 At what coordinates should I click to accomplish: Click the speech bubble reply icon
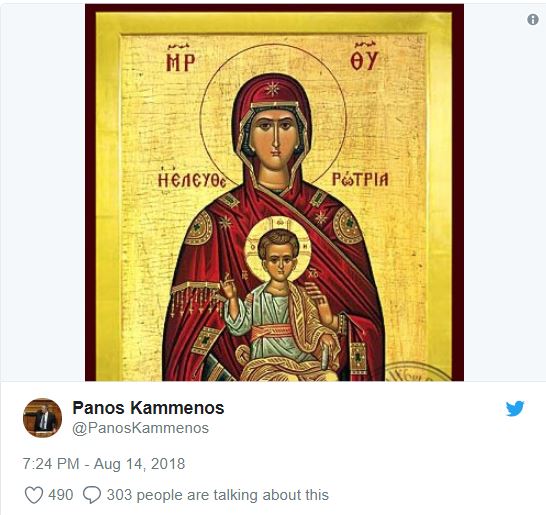coord(92,495)
